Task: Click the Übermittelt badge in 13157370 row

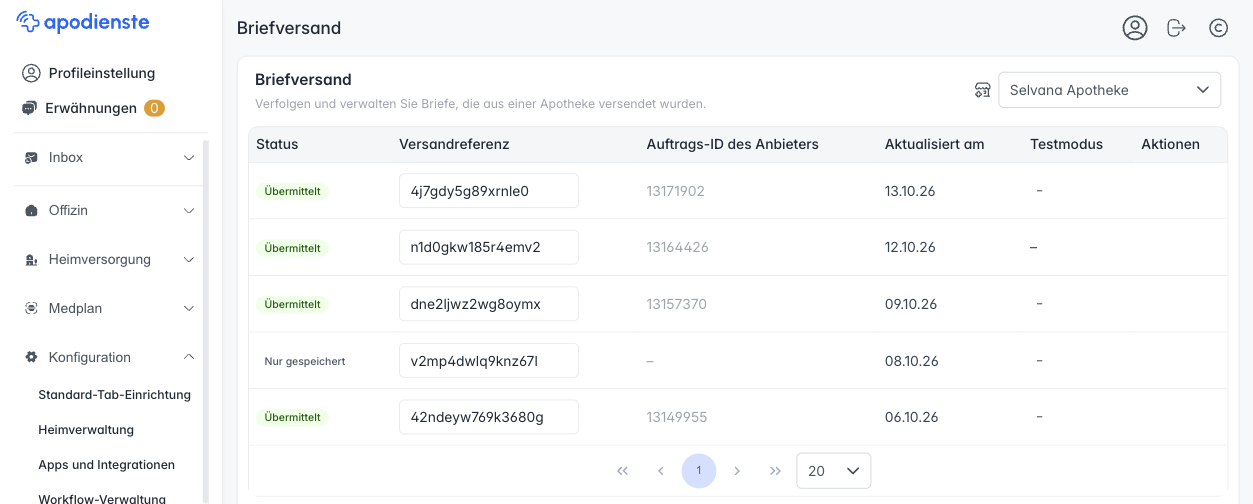Action: (x=292, y=304)
